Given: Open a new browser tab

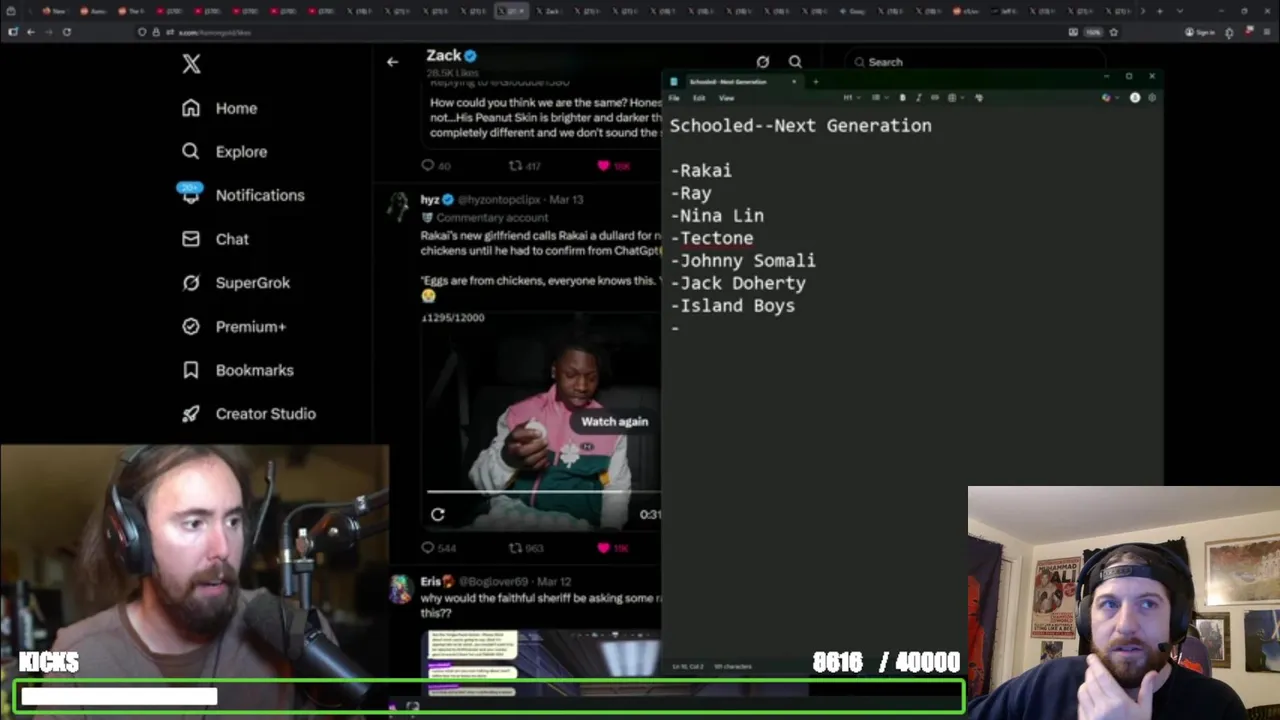Looking at the screenshot, I should (x=1160, y=11).
